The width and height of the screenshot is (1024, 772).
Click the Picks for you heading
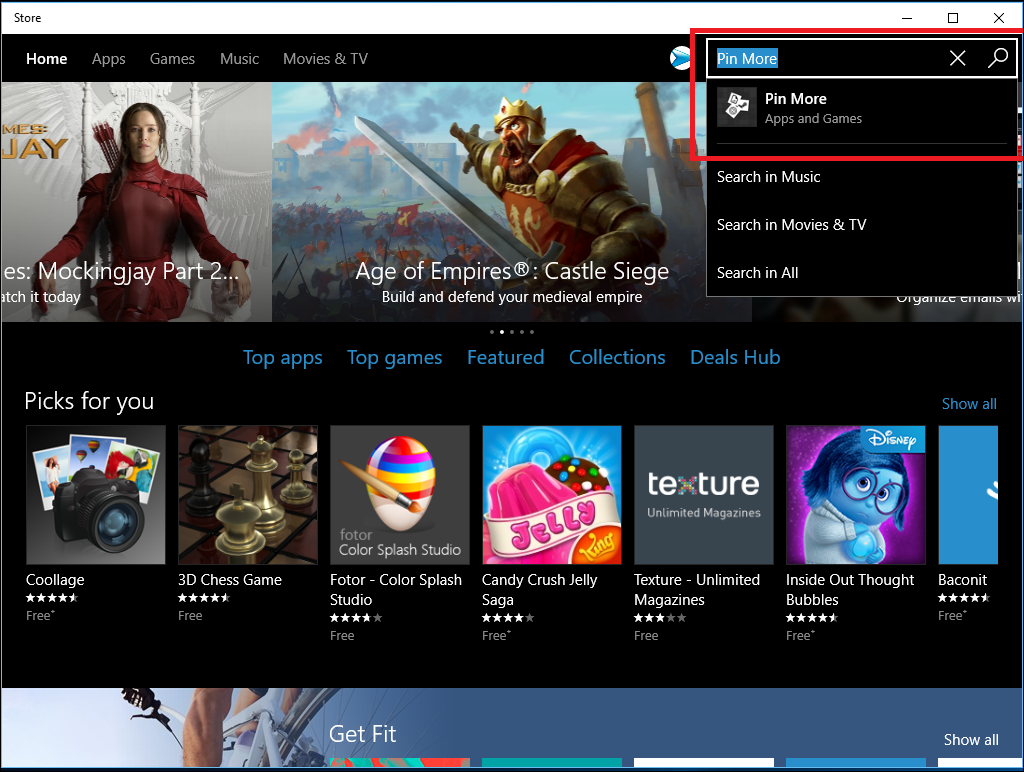point(89,401)
